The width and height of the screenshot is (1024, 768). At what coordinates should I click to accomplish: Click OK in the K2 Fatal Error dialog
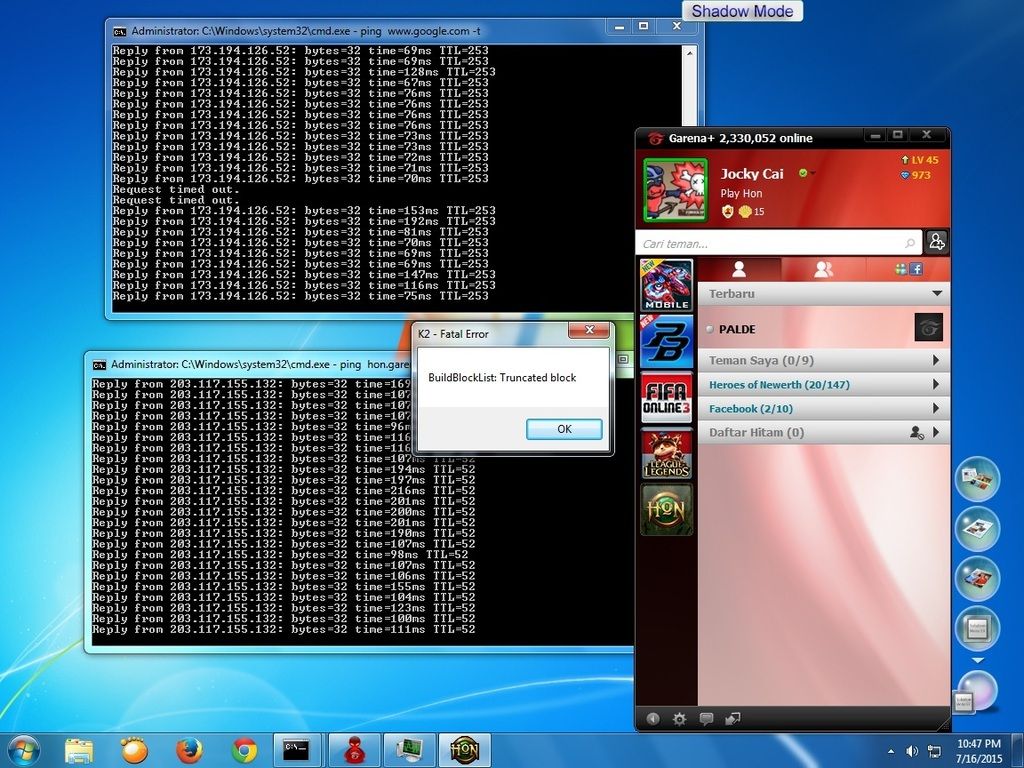pos(564,429)
